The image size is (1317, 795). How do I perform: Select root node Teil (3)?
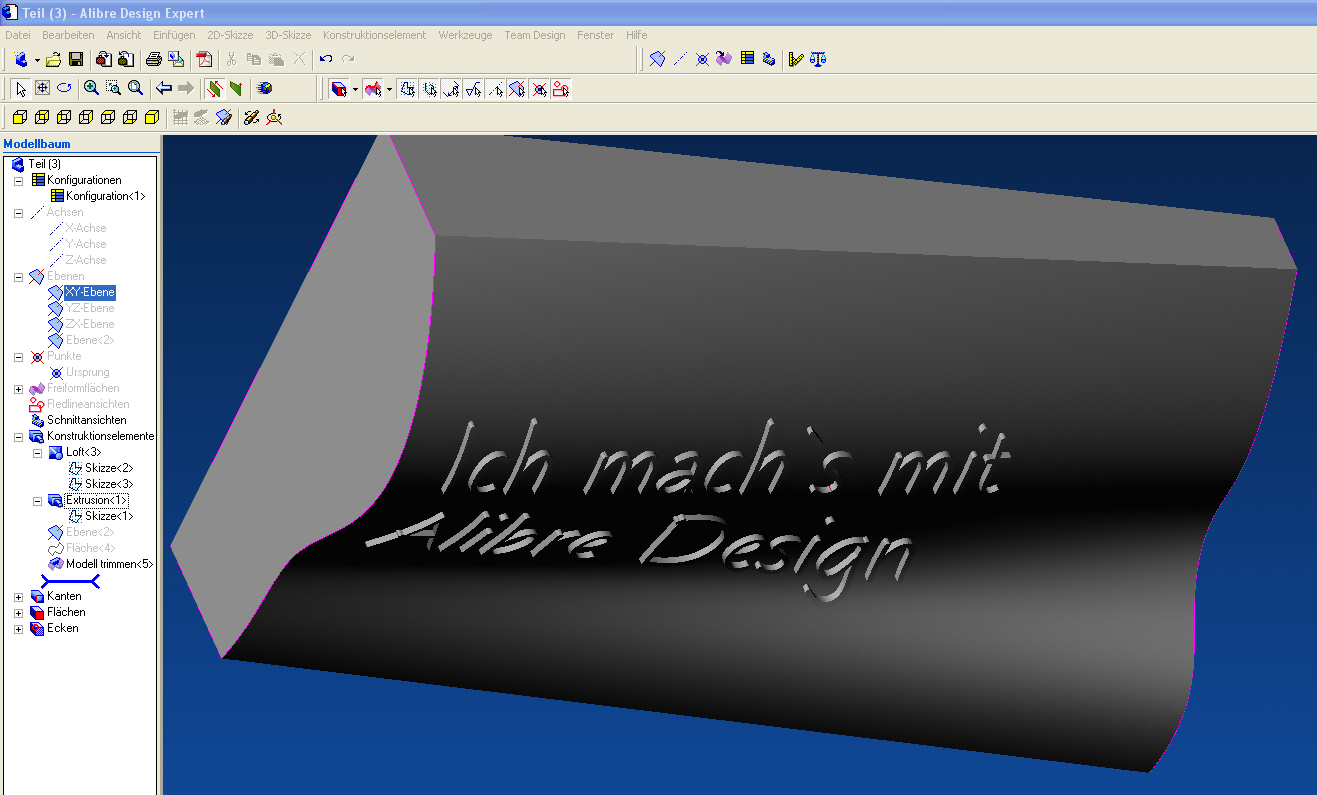coord(45,164)
